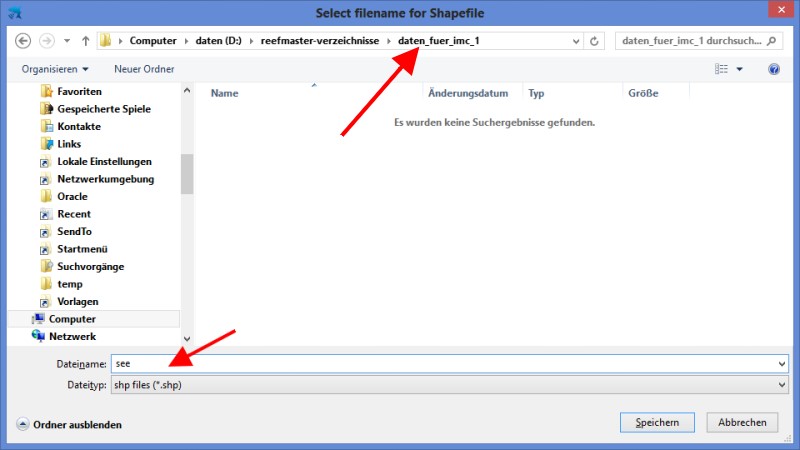Select the Favoriten folder in sidebar
Image resolution: width=800 pixels, height=450 pixels.
(x=78, y=91)
